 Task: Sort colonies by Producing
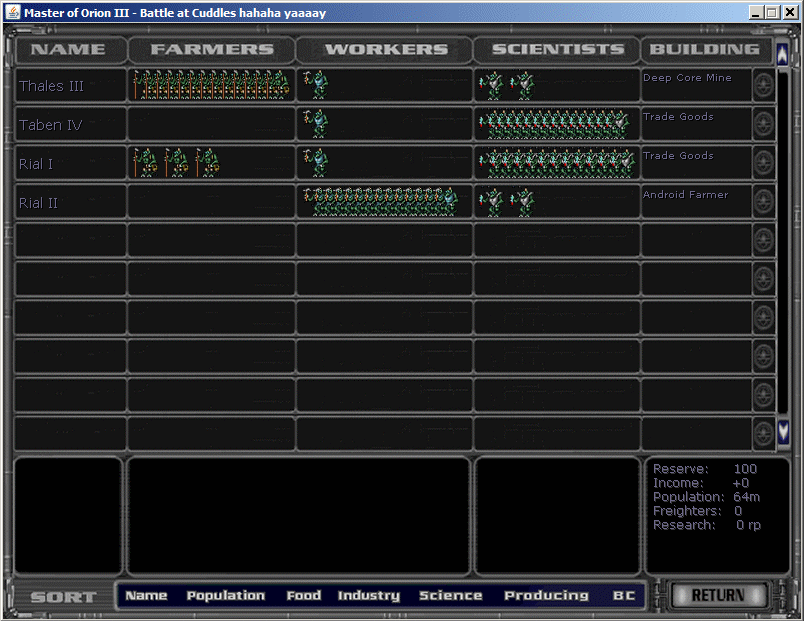546,595
